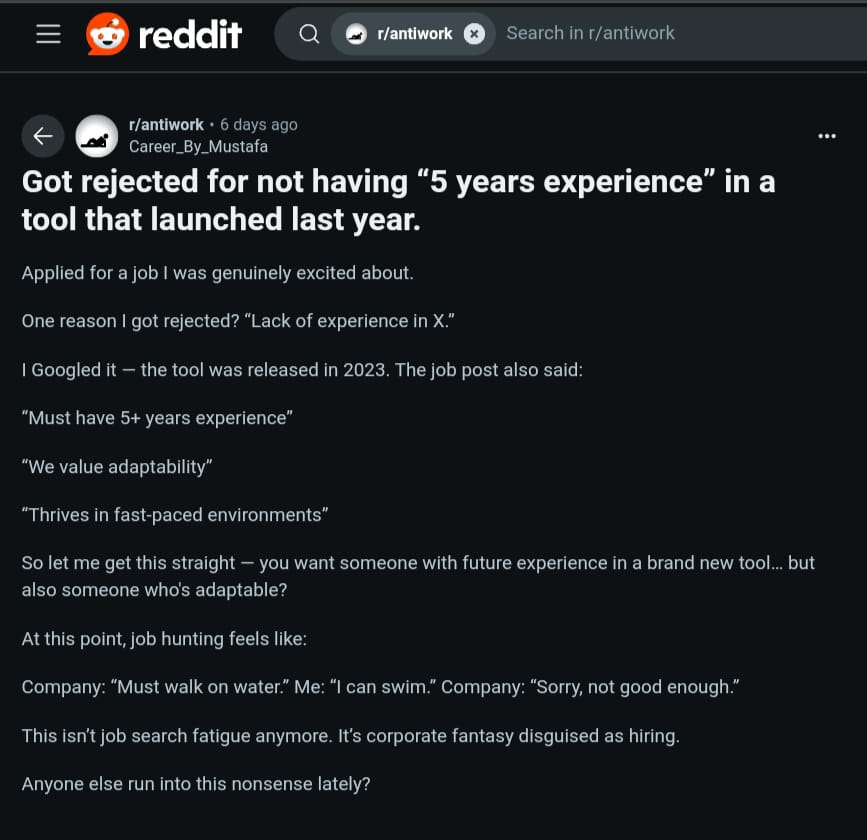This screenshot has height=840, width=867.
Task: Open the subreddit avatar beside the post header
Action: [x=97, y=136]
